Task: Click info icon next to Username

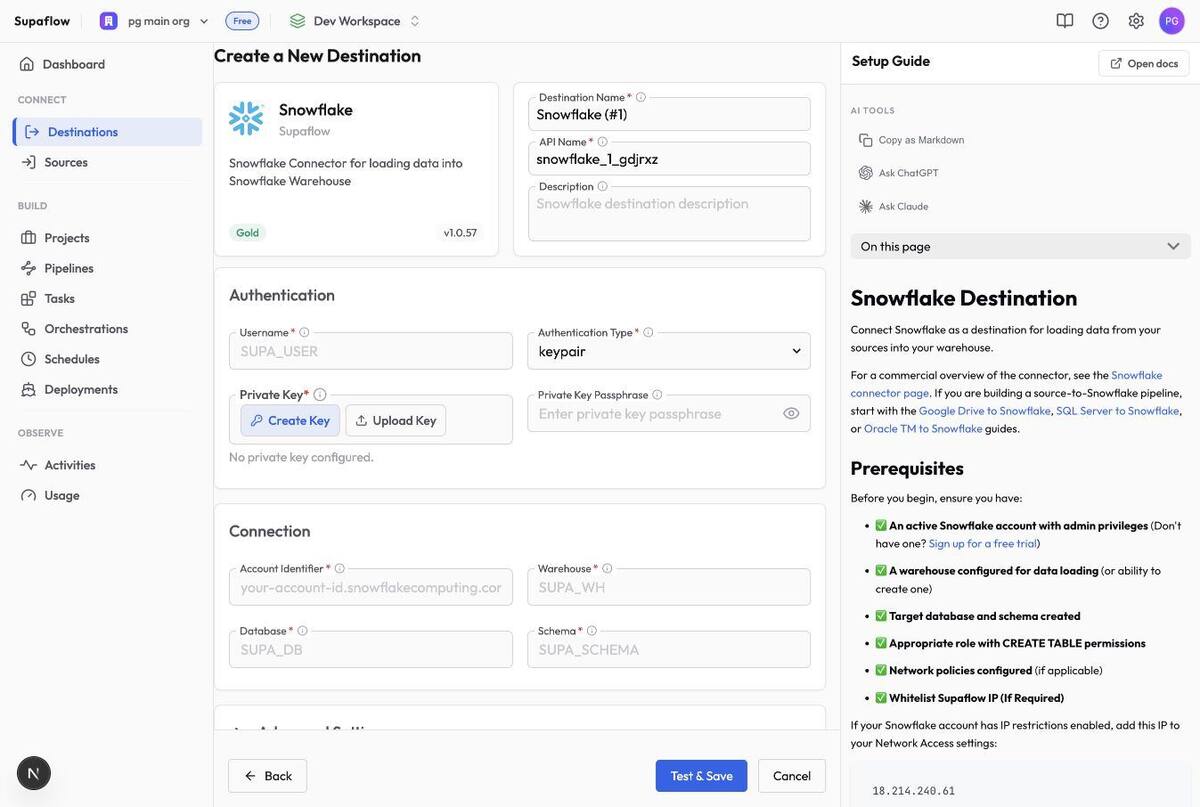Action: pyautogui.click(x=304, y=332)
